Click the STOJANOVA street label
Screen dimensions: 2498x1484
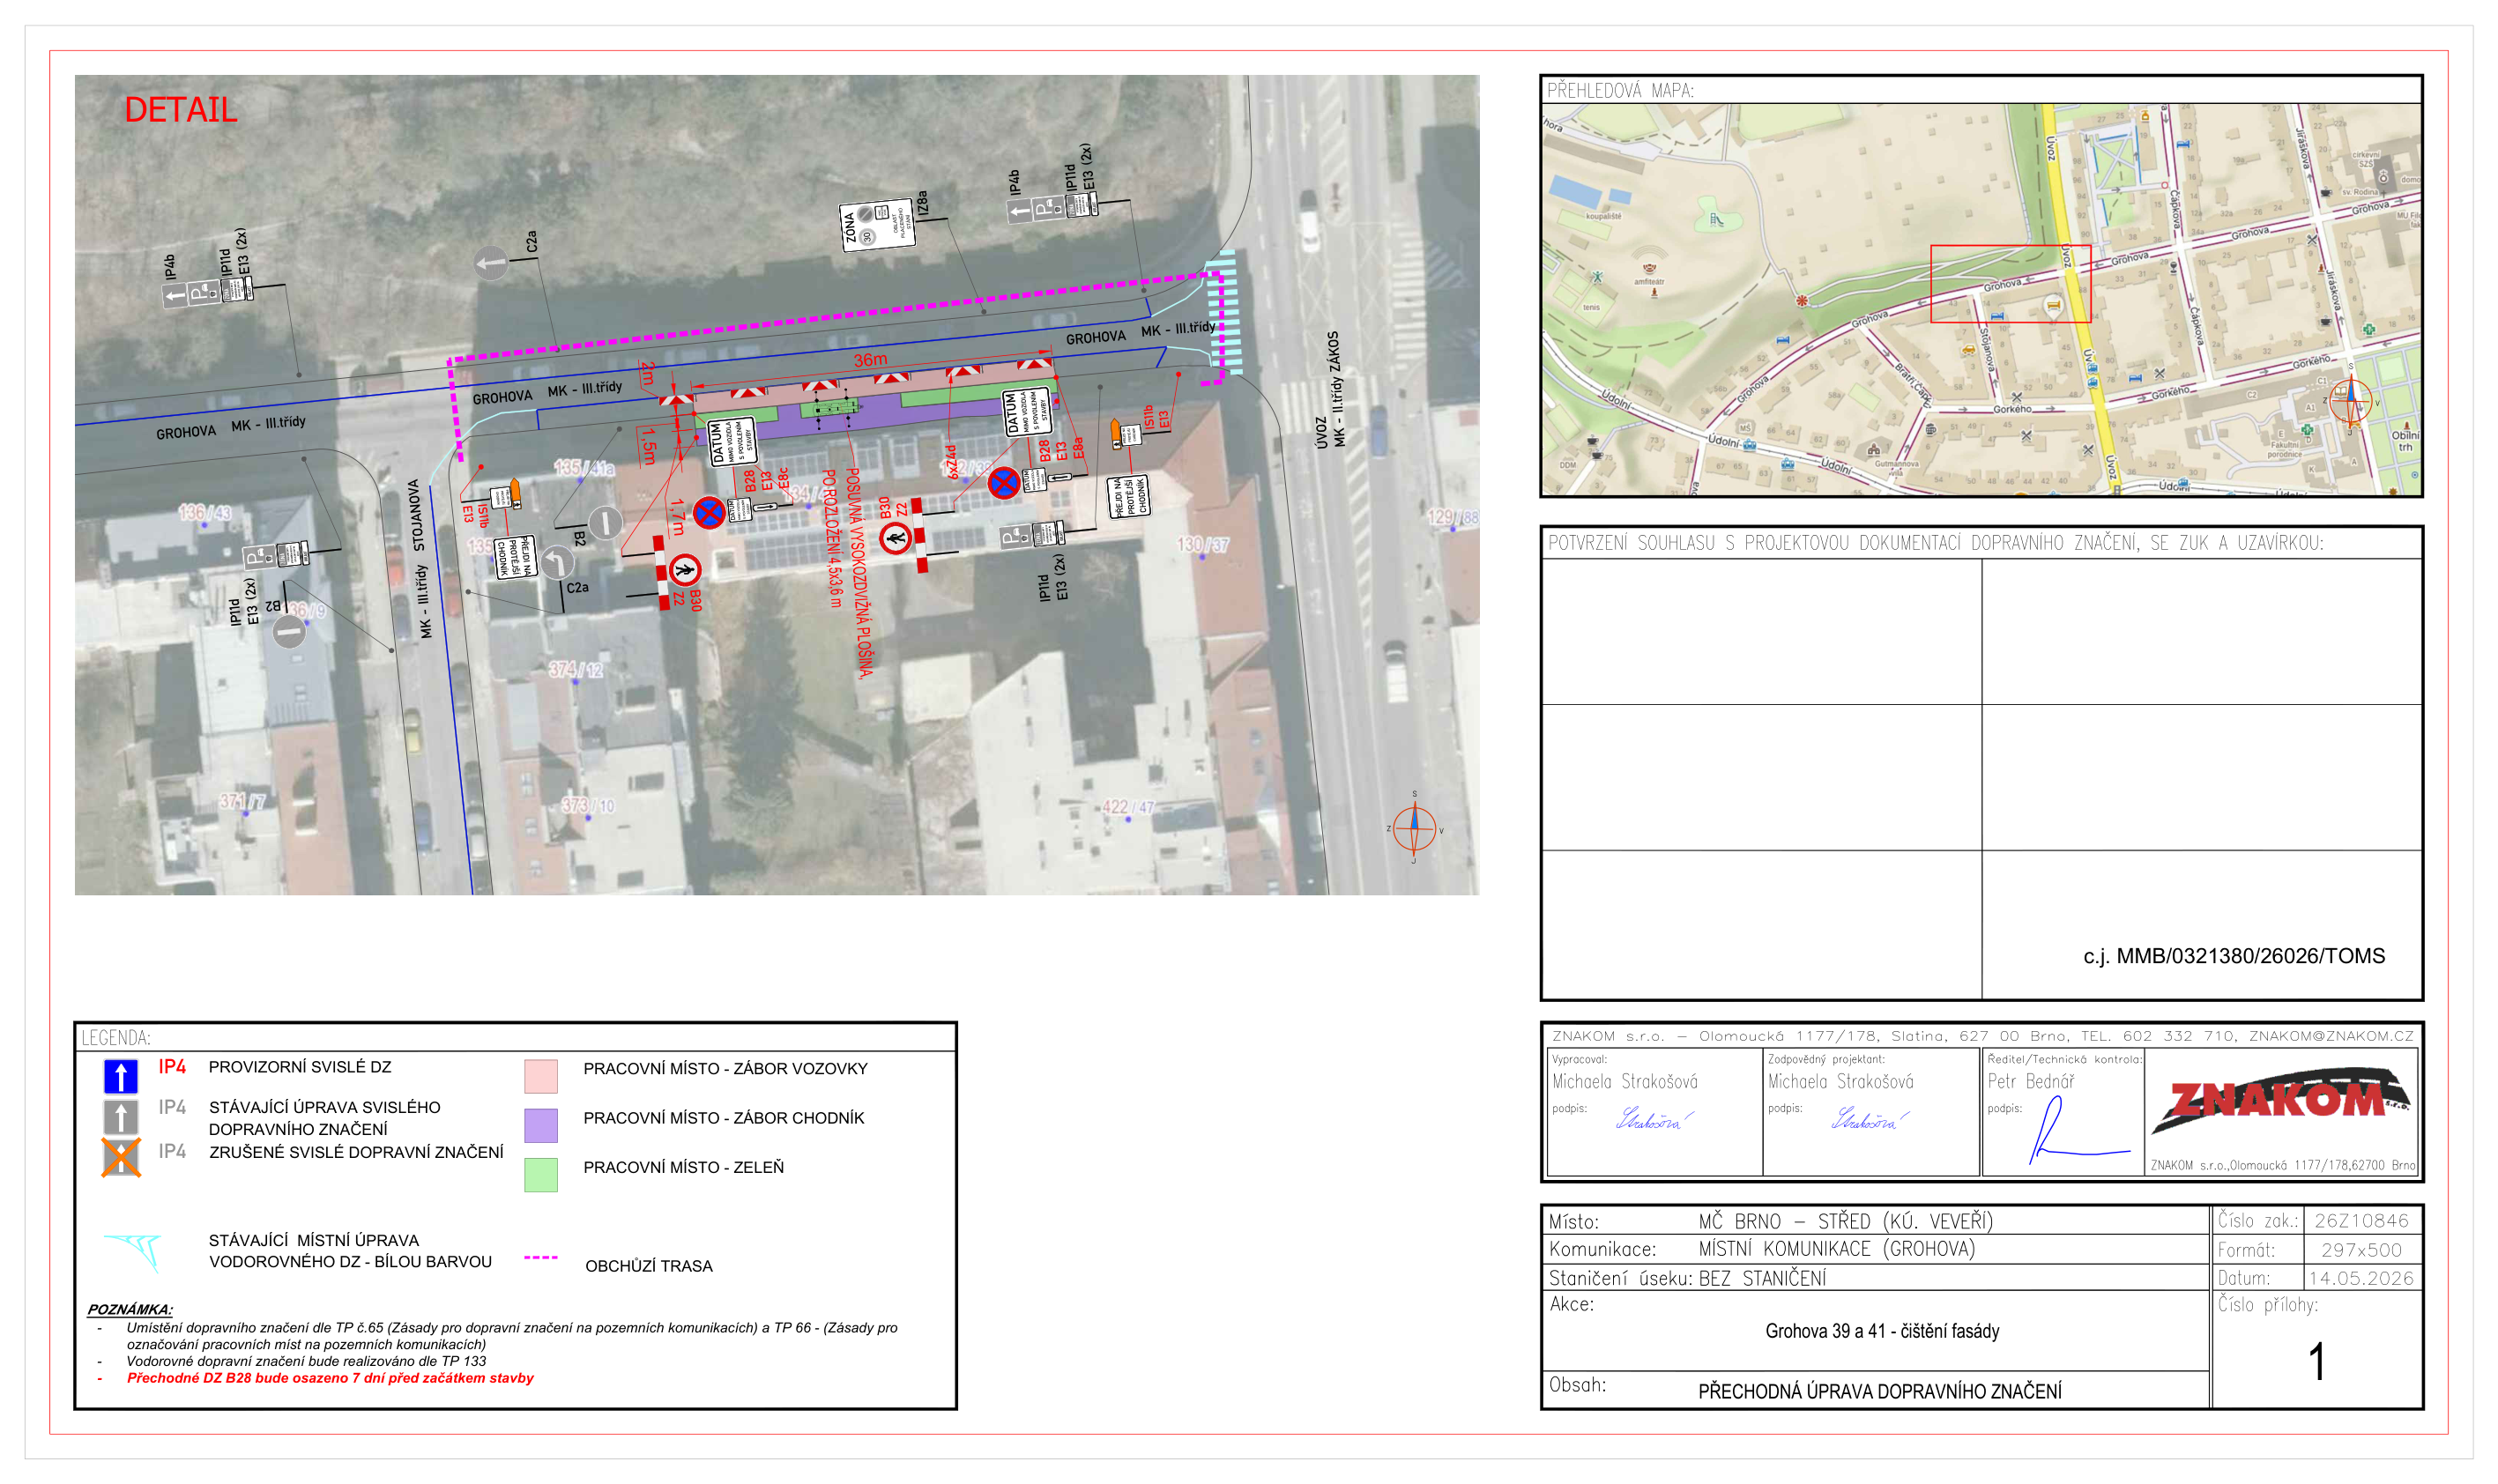pos(416,516)
